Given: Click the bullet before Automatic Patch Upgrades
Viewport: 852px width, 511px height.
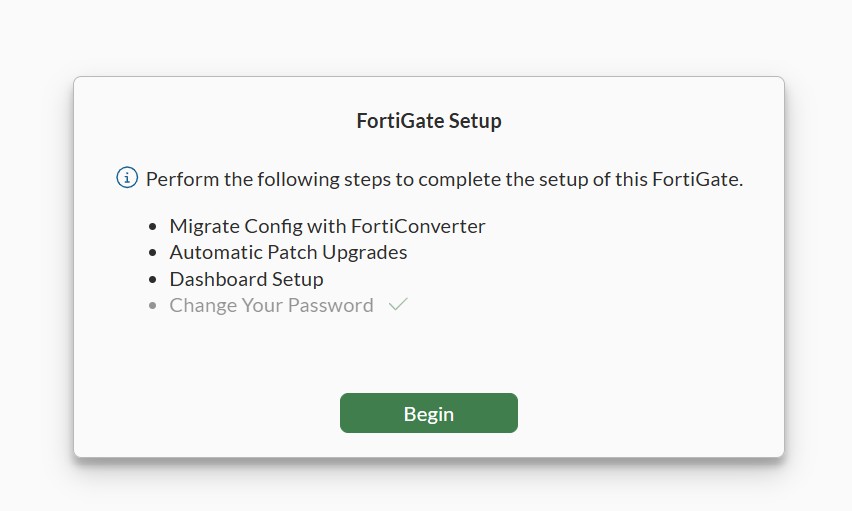Looking at the screenshot, I should click(x=153, y=253).
